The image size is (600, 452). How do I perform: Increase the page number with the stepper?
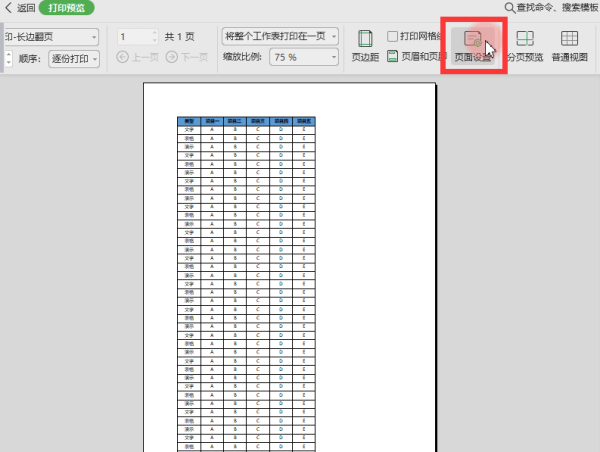pyautogui.click(x=155, y=33)
